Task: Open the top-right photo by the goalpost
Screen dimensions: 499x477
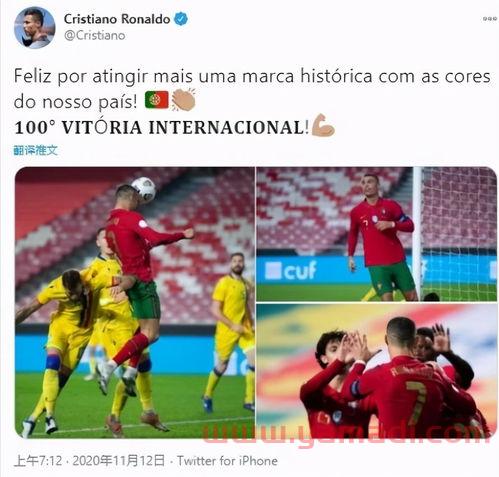Action: [x=376, y=234]
